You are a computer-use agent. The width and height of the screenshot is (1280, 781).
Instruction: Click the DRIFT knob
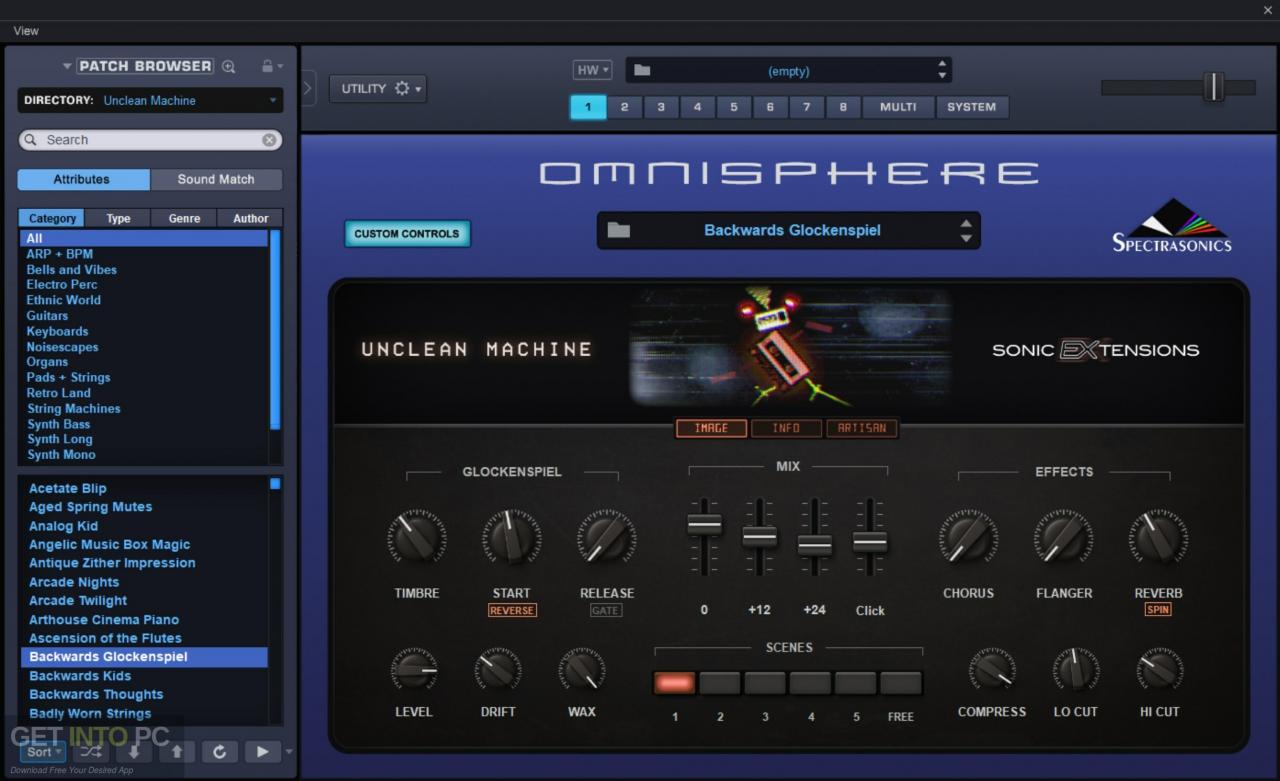point(497,669)
